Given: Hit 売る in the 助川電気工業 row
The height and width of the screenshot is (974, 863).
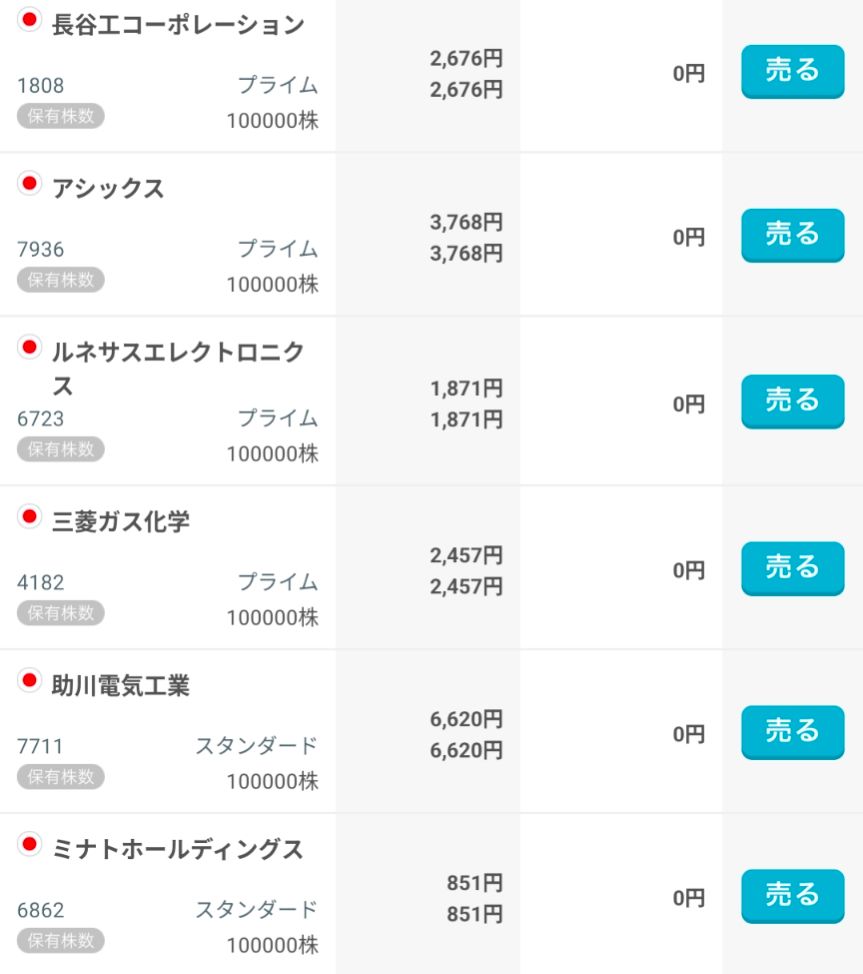Looking at the screenshot, I should 792,732.
